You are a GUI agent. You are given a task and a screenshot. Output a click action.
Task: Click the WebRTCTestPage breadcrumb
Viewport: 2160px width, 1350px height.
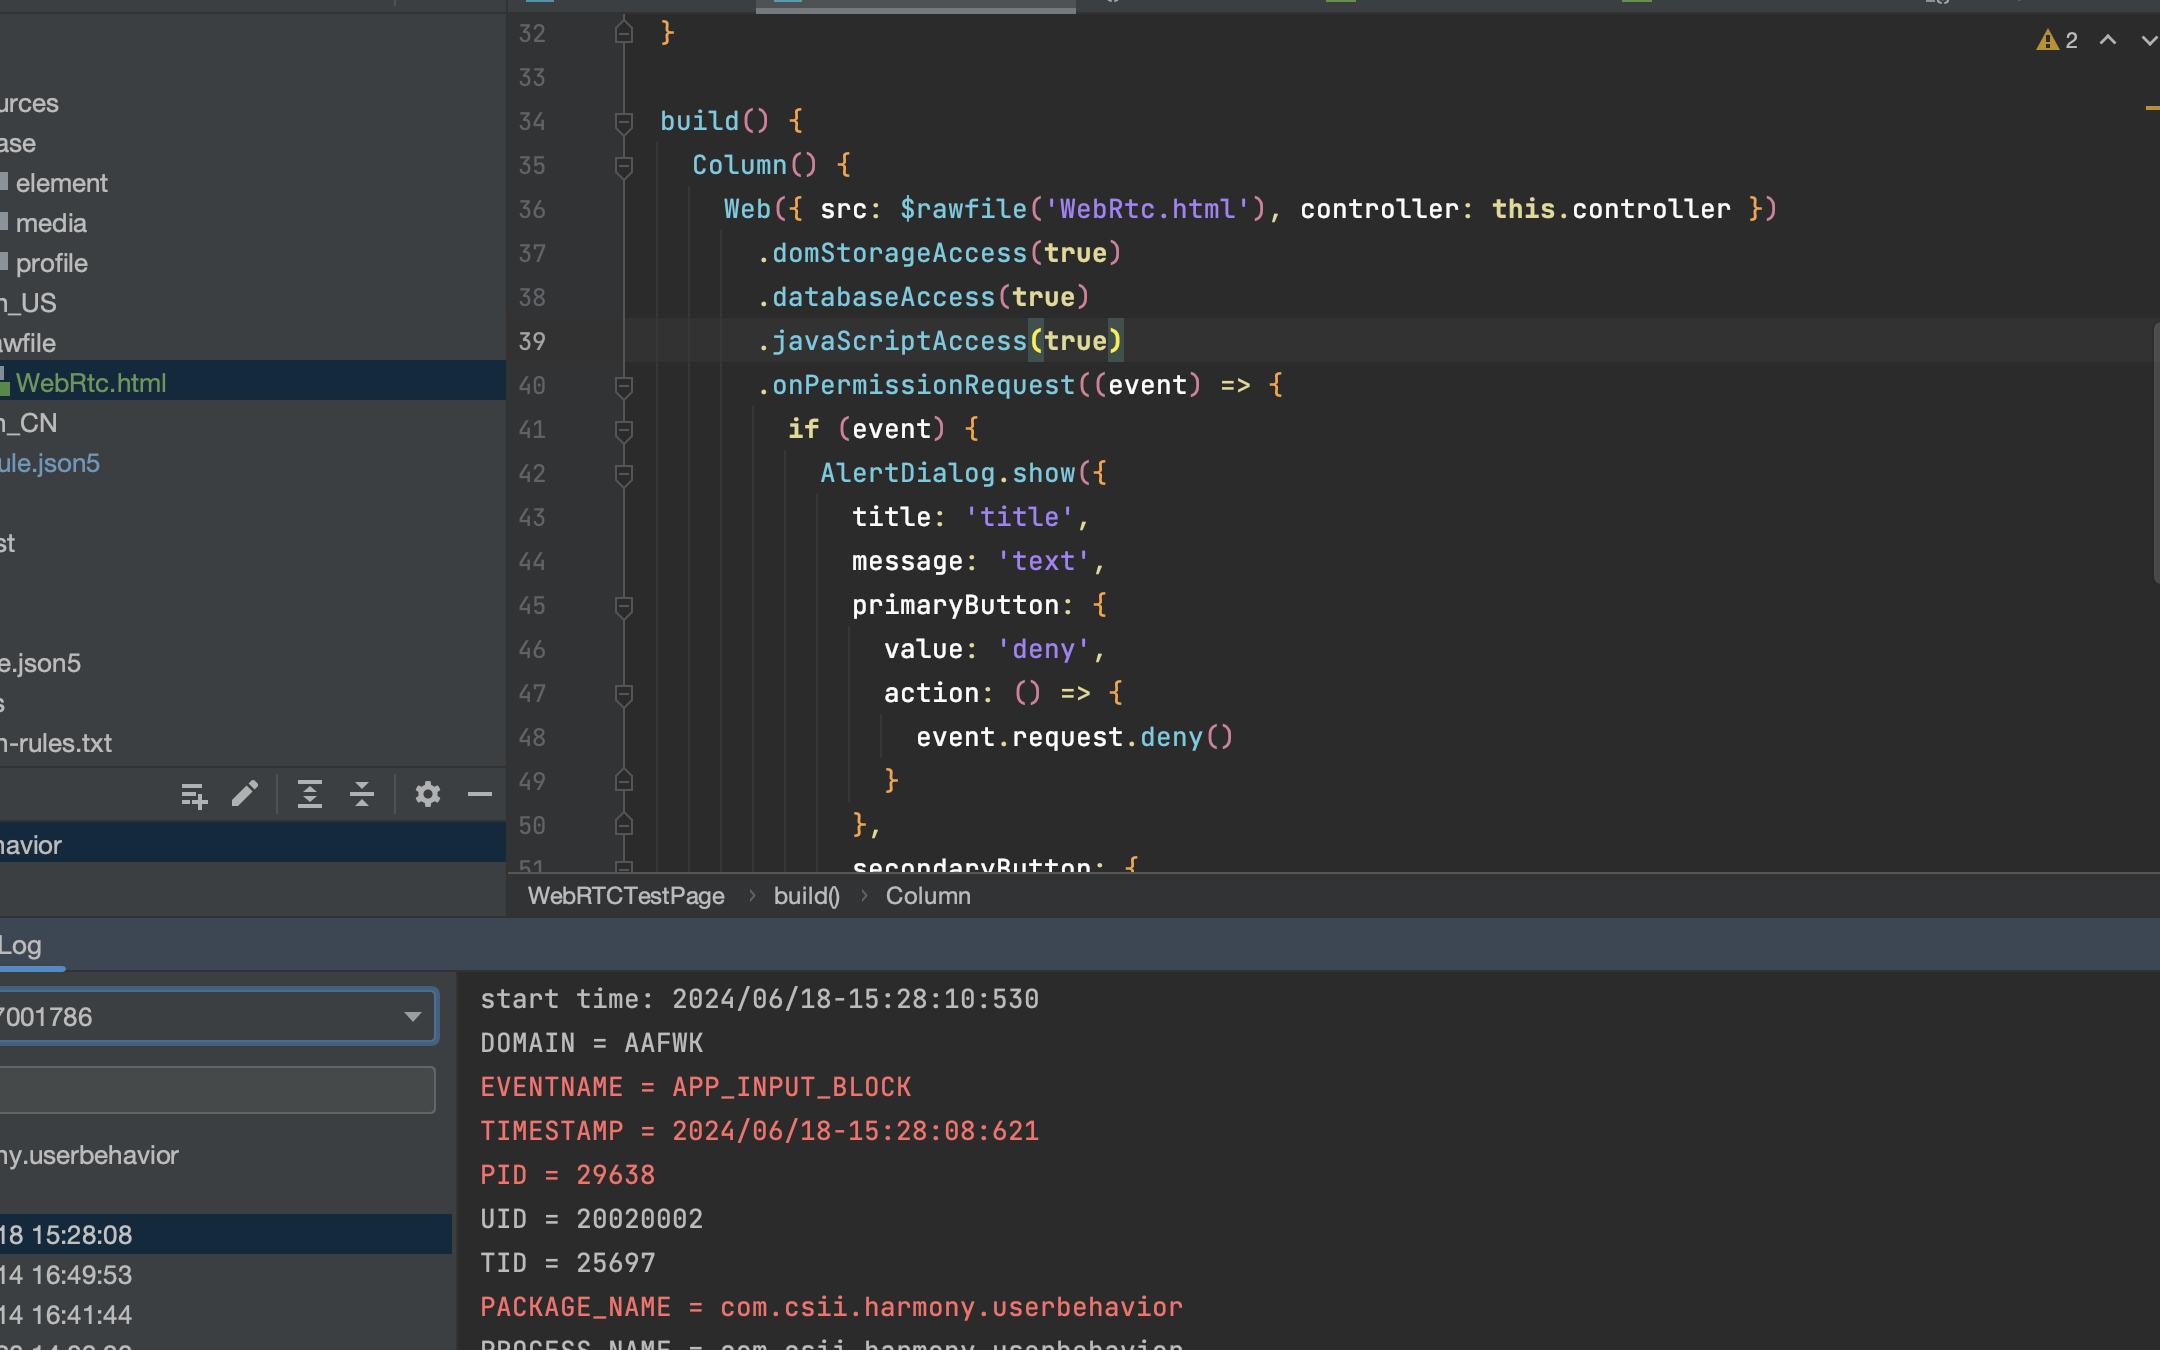click(626, 896)
